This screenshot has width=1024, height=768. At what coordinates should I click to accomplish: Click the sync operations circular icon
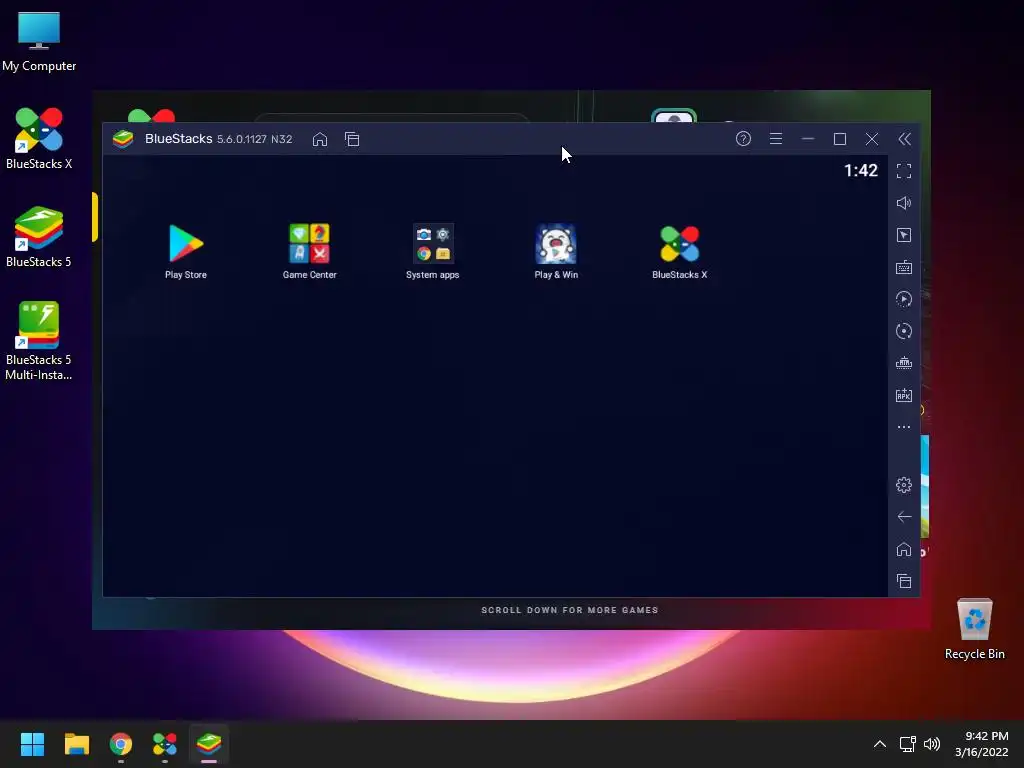(x=904, y=331)
